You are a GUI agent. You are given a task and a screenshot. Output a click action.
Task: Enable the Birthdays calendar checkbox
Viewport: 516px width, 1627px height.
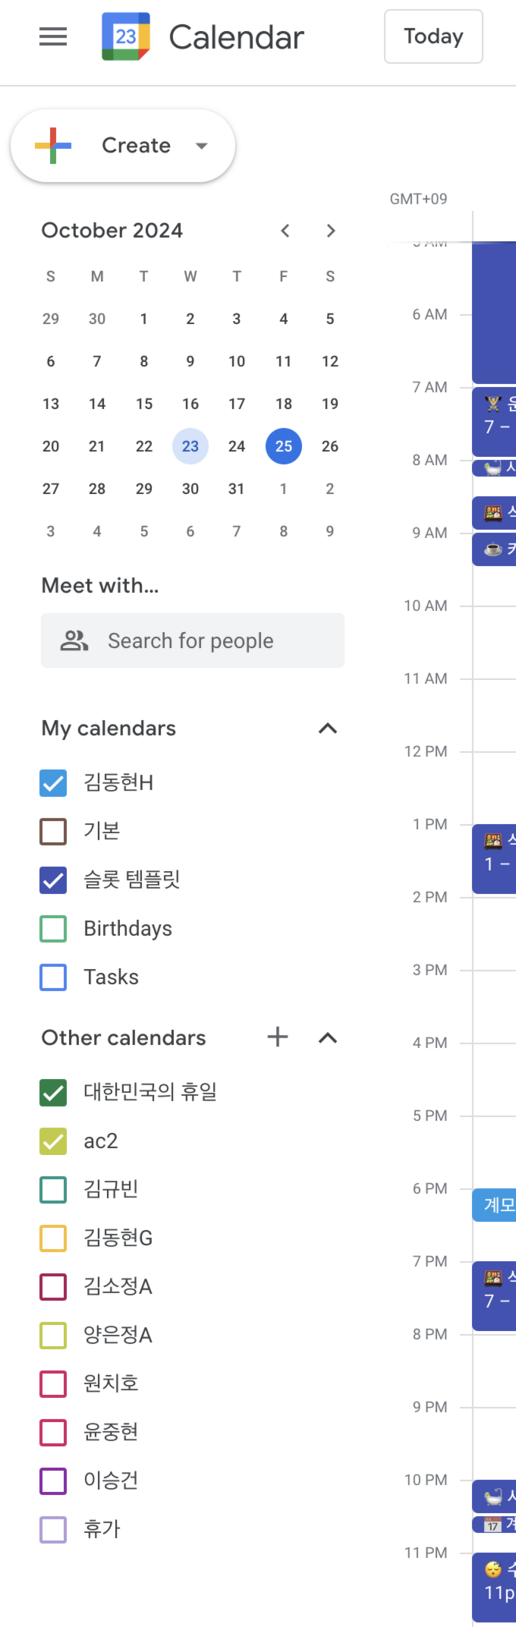pos(53,929)
